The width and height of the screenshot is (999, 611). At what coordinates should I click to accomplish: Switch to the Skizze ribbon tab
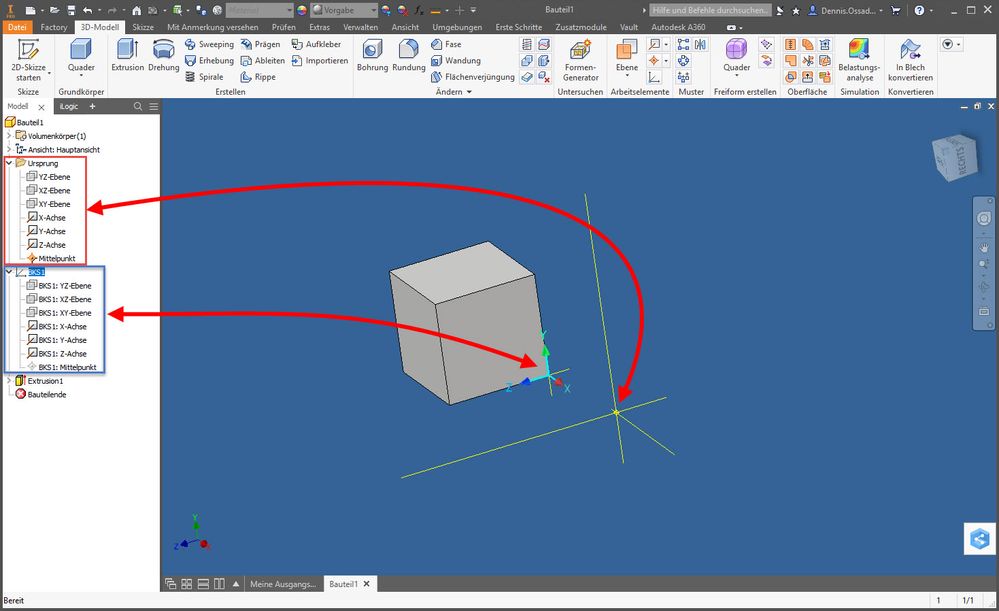pyautogui.click(x=143, y=27)
